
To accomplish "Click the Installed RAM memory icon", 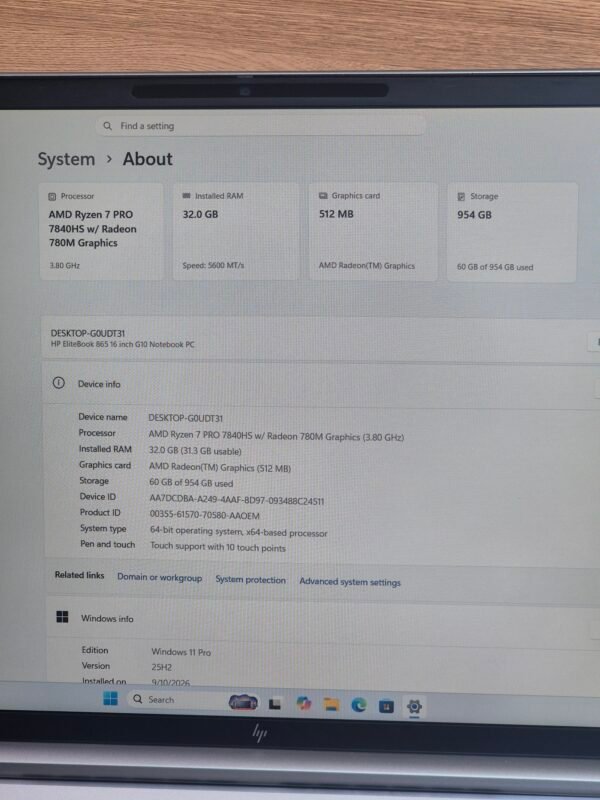I will pyautogui.click(x=186, y=195).
